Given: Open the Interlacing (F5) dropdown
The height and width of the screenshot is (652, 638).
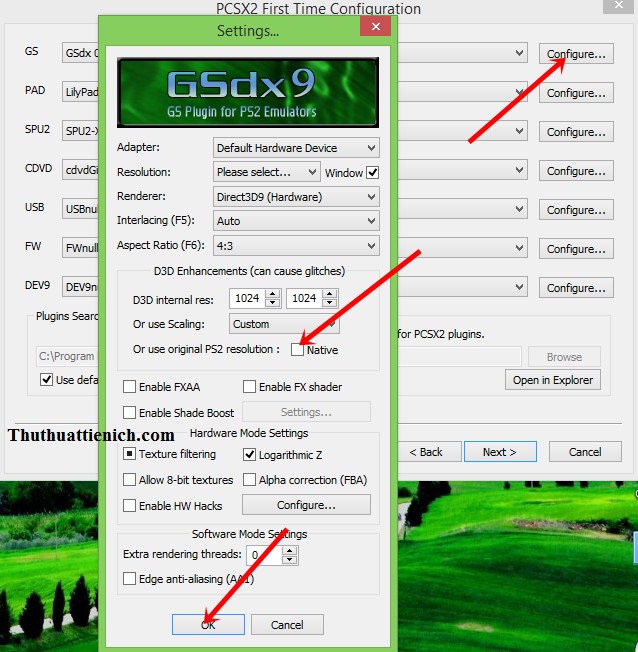Looking at the screenshot, I should (x=296, y=221).
